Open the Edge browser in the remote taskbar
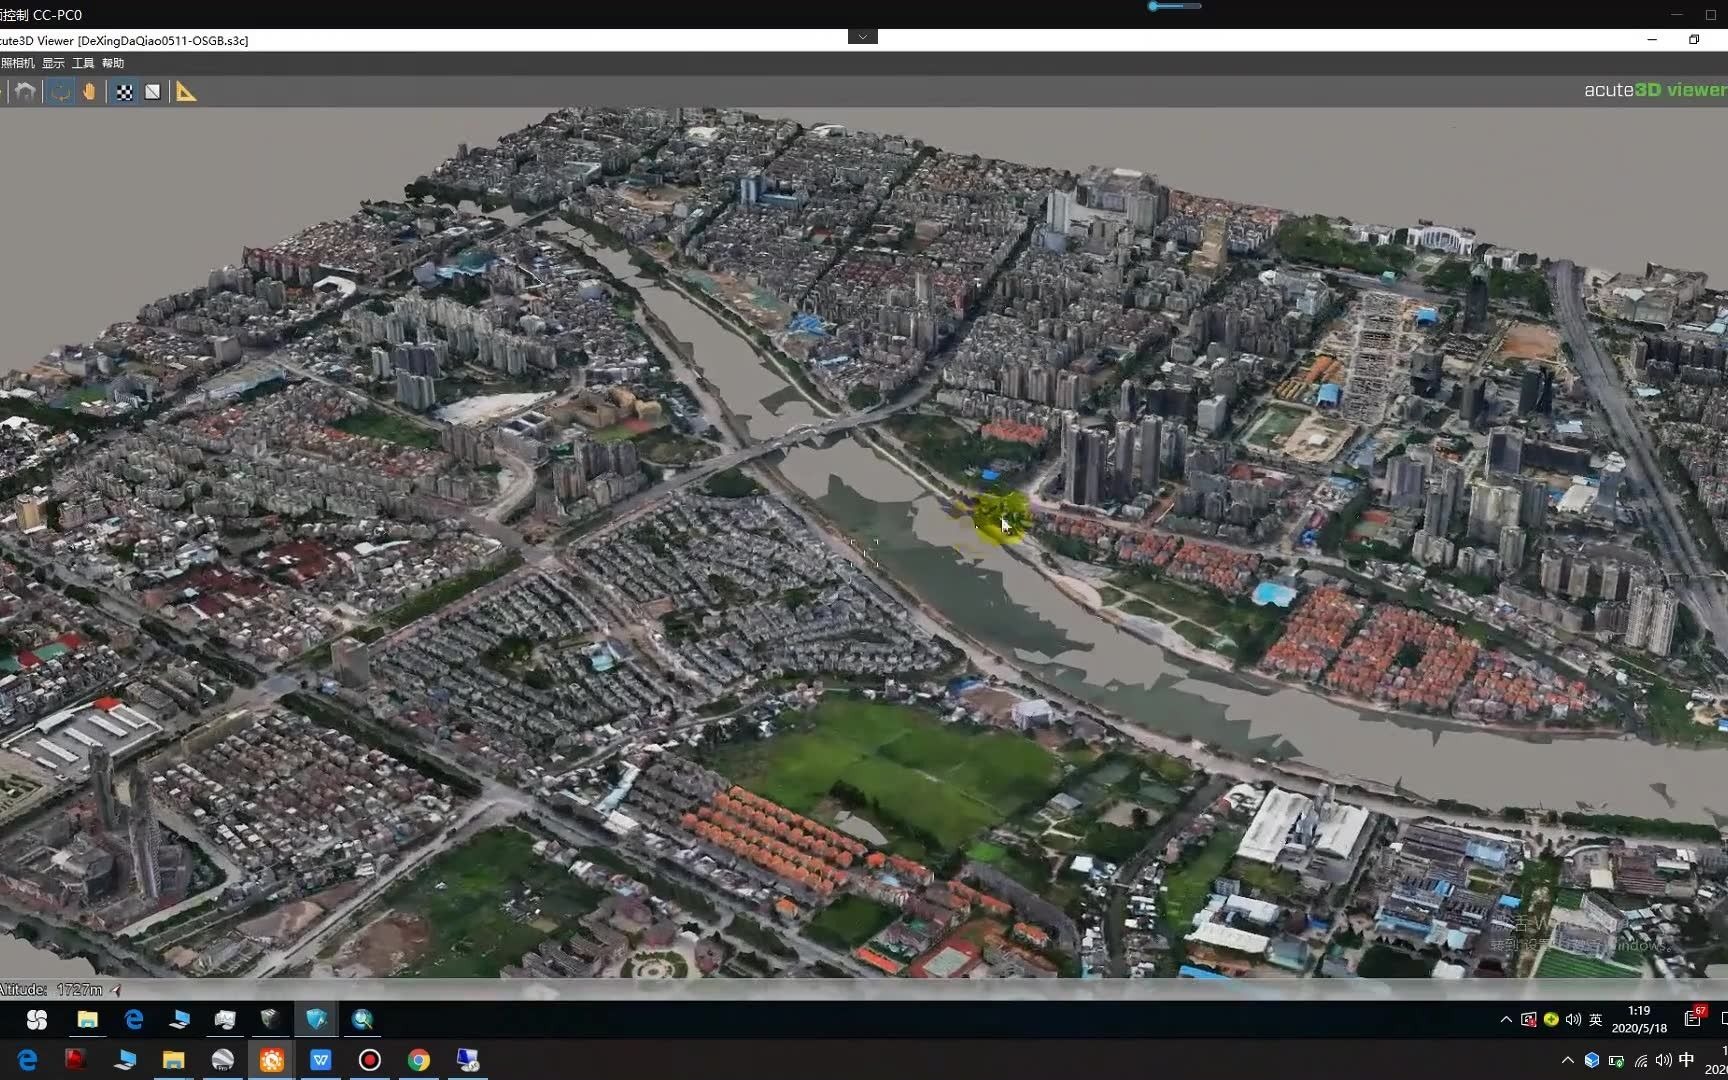Image resolution: width=1728 pixels, height=1080 pixels. click(134, 1019)
